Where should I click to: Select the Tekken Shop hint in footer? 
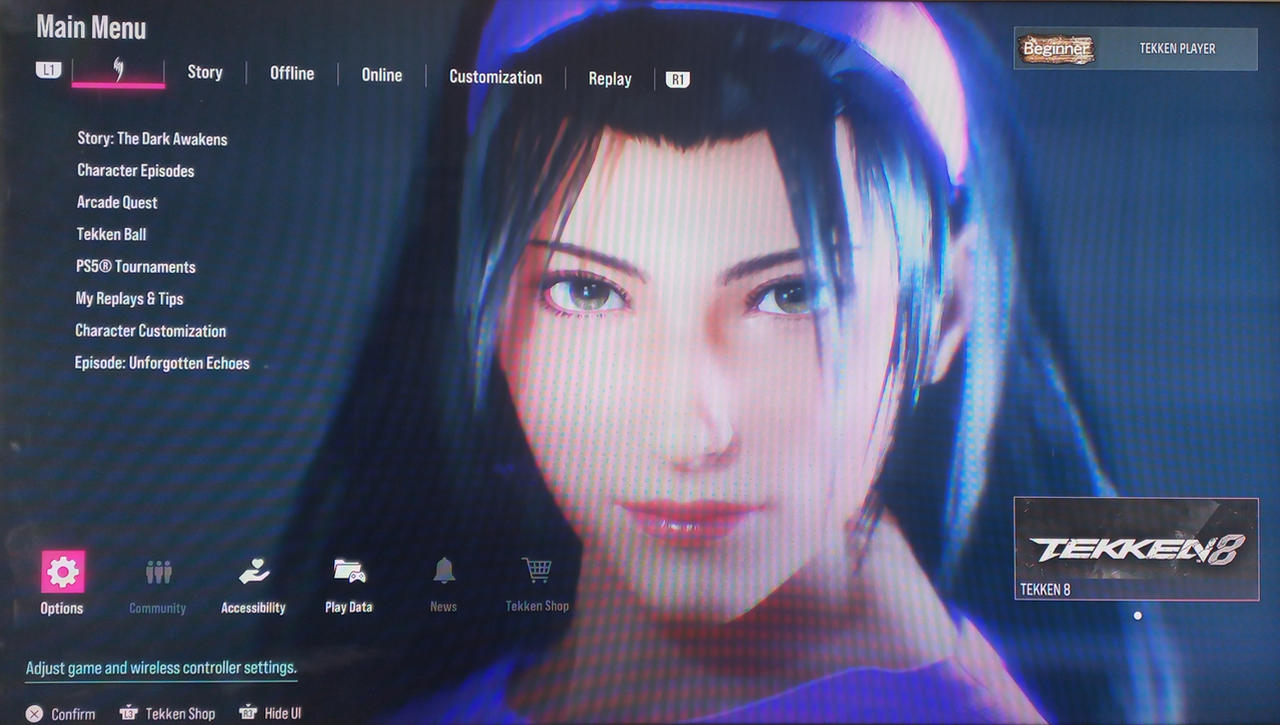click(180, 713)
